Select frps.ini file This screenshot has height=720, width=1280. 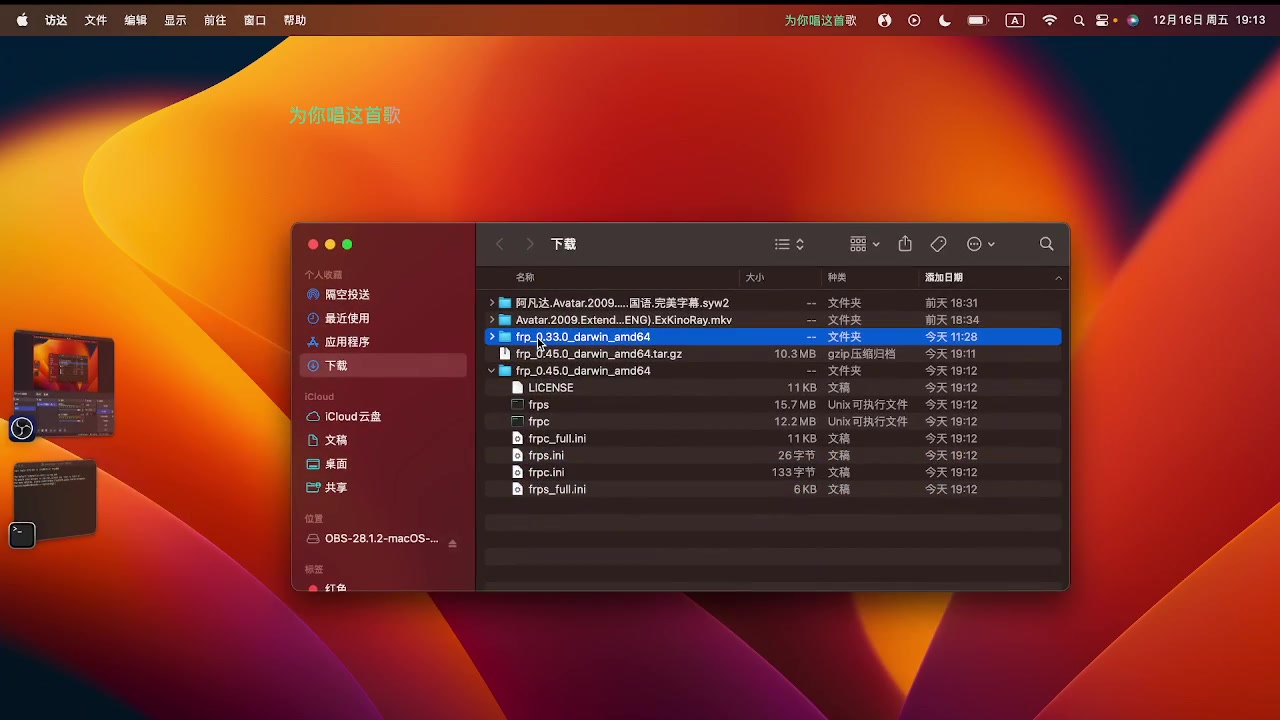(x=773, y=456)
